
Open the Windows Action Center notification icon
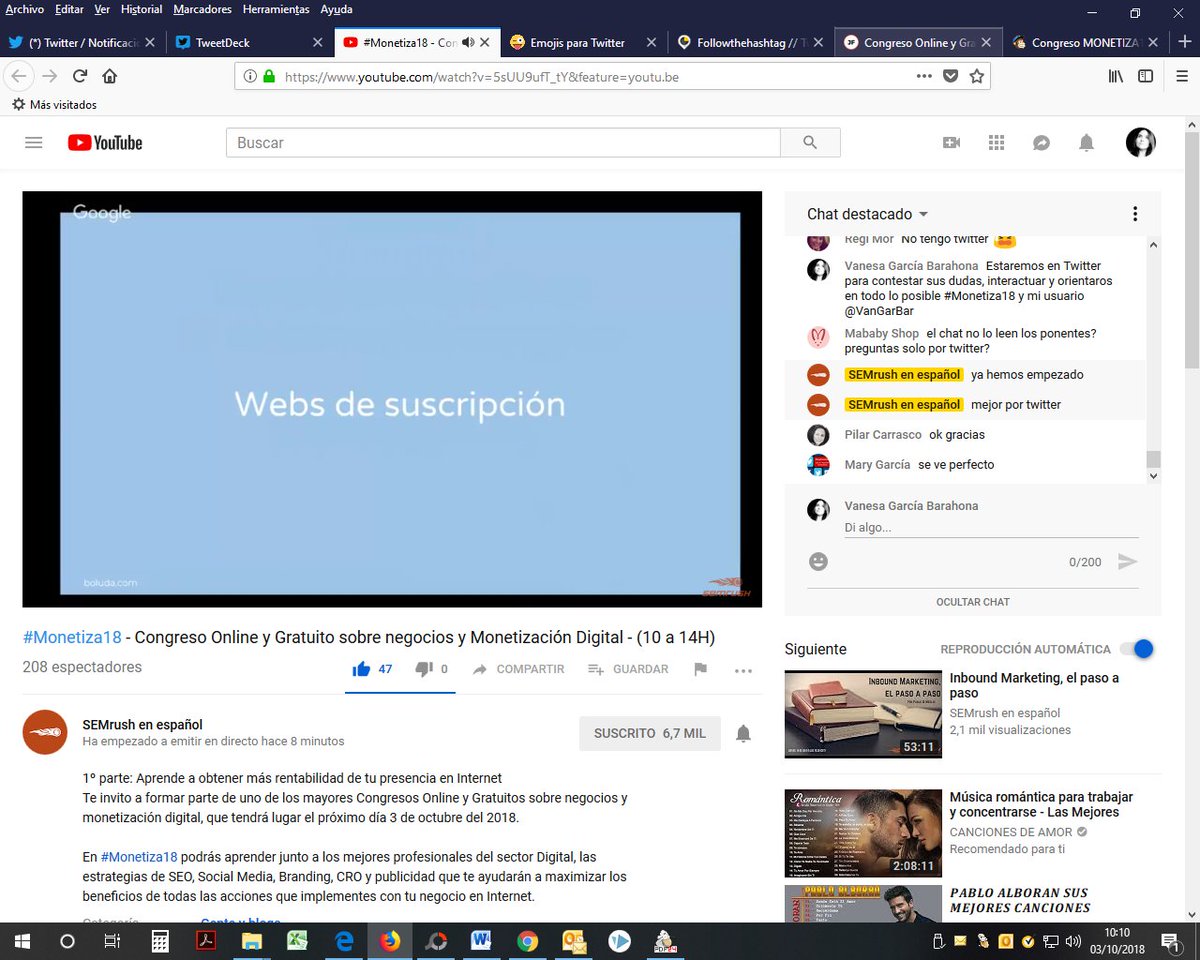tap(1169, 941)
